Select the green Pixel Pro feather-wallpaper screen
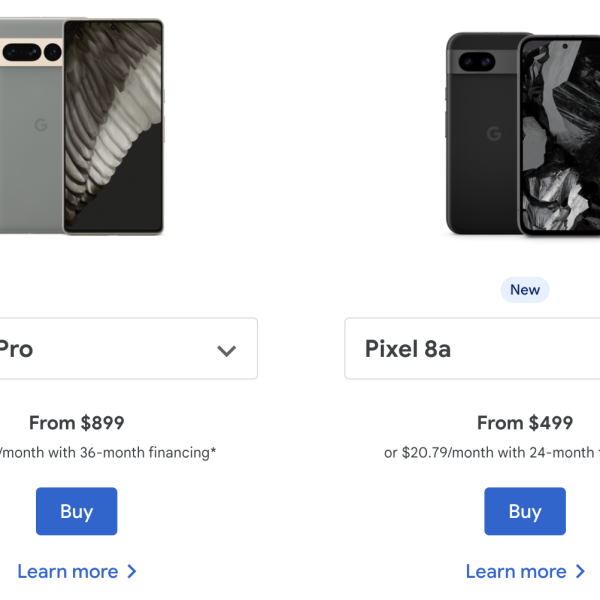The image size is (600, 600). [112, 125]
